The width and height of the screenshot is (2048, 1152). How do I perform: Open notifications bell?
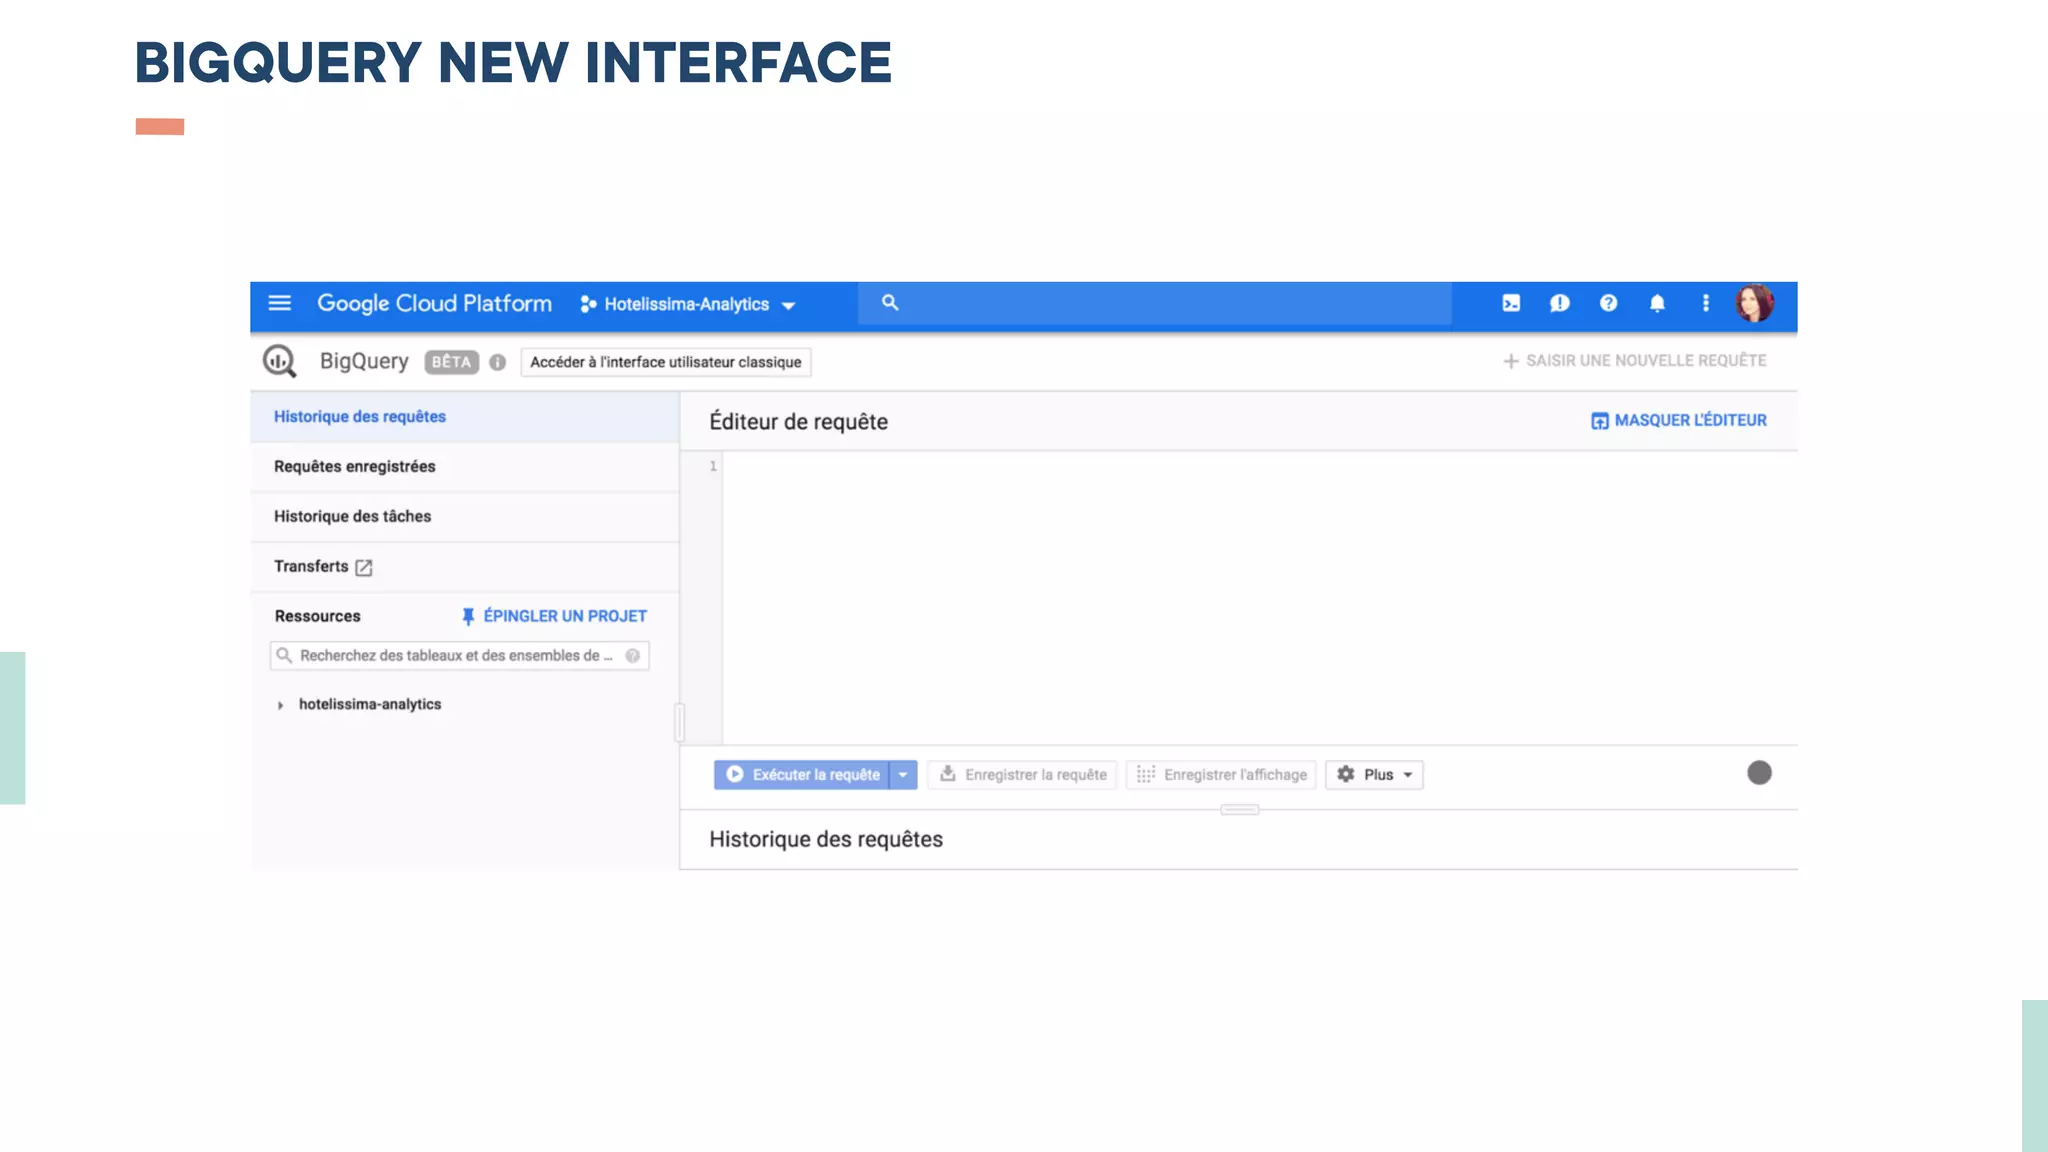tap(1657, 303)
